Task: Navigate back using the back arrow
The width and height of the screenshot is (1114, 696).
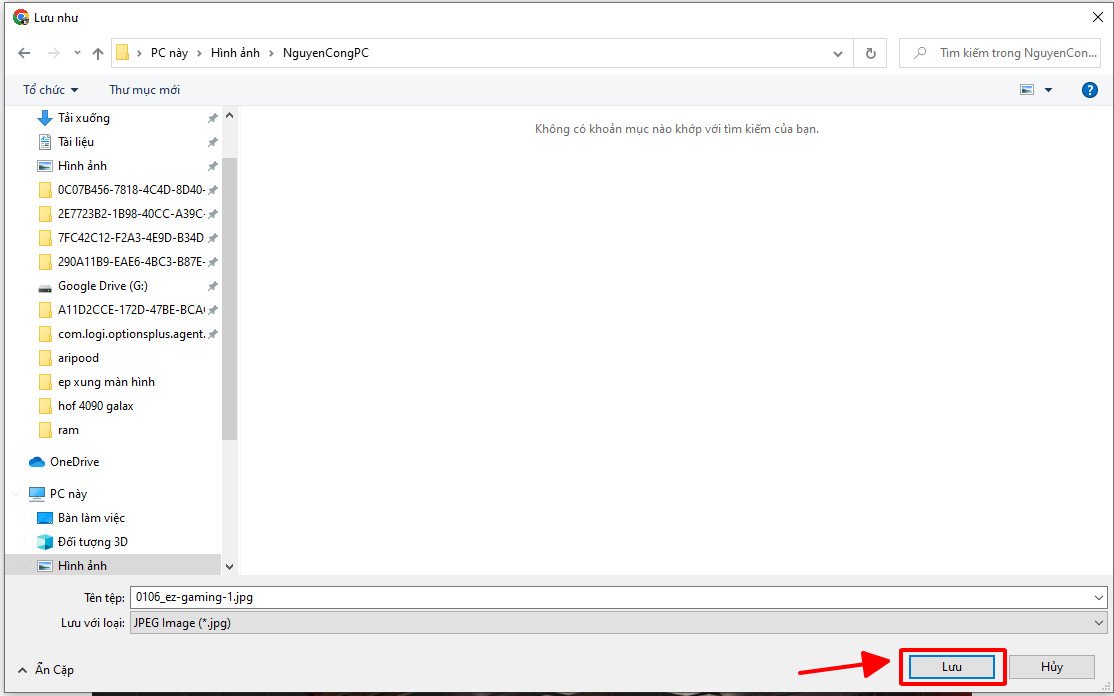Action: 25,53
